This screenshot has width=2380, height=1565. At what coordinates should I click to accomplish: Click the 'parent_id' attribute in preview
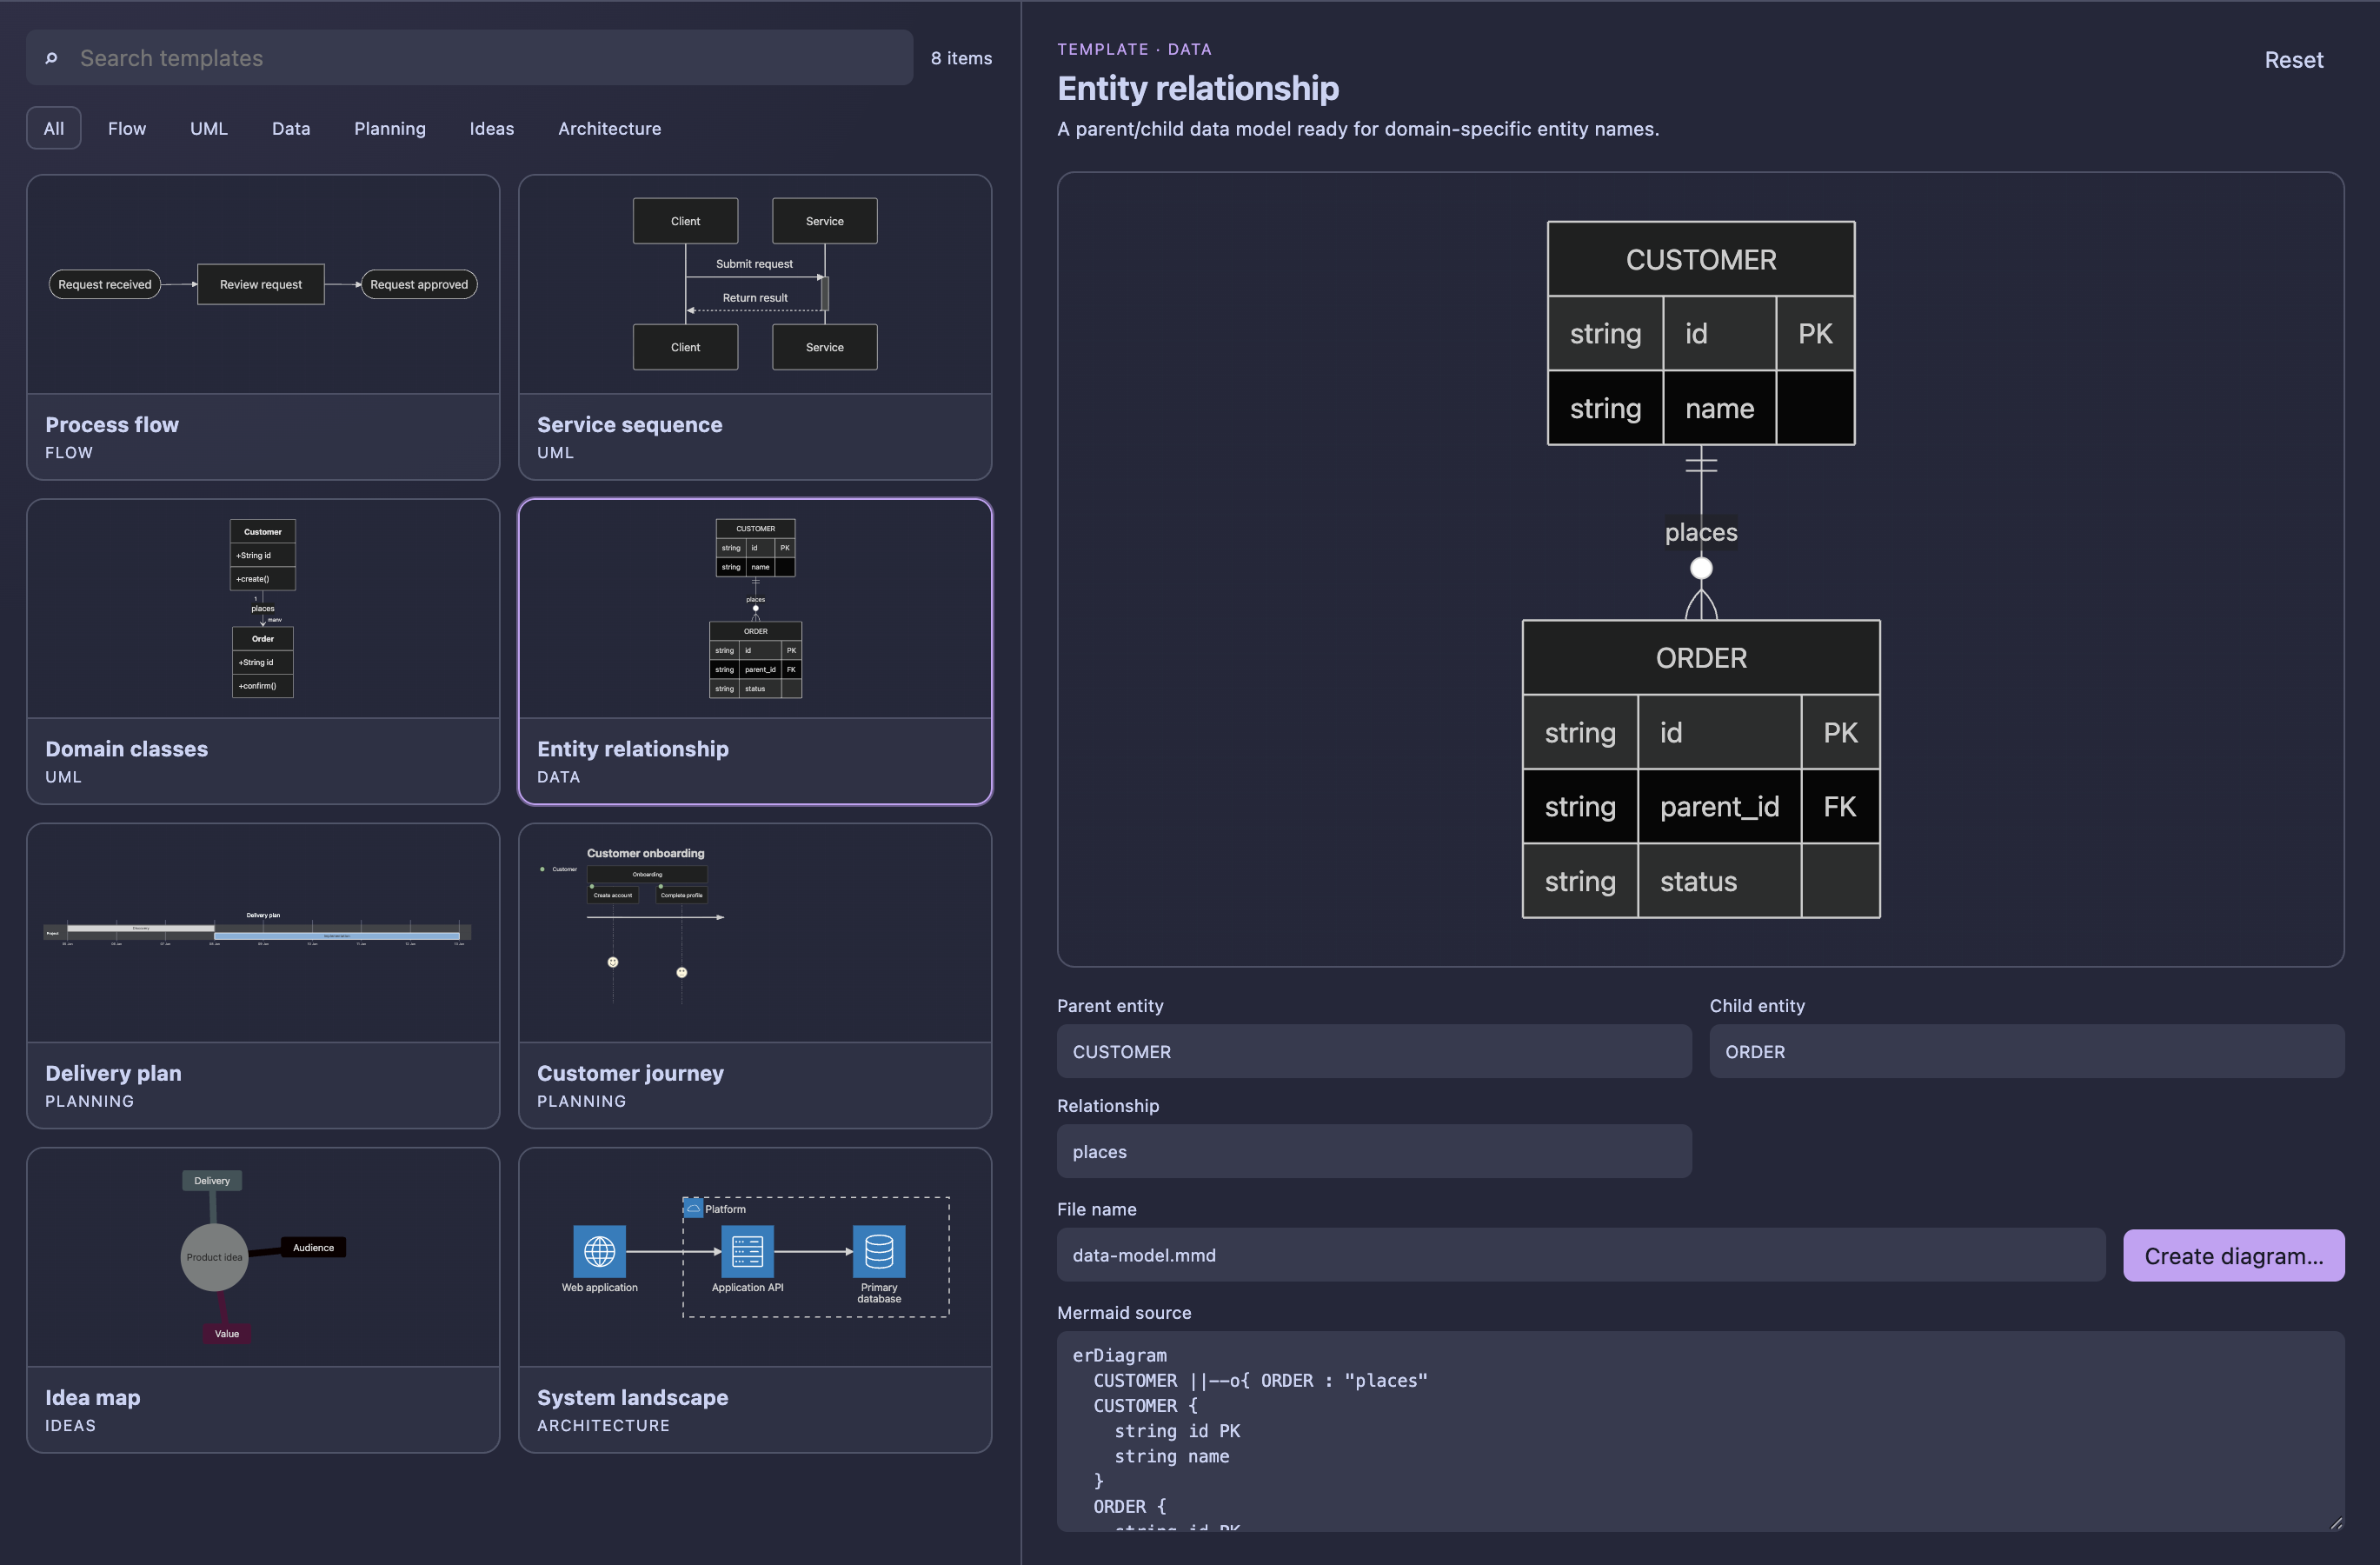pos(1719,806)
